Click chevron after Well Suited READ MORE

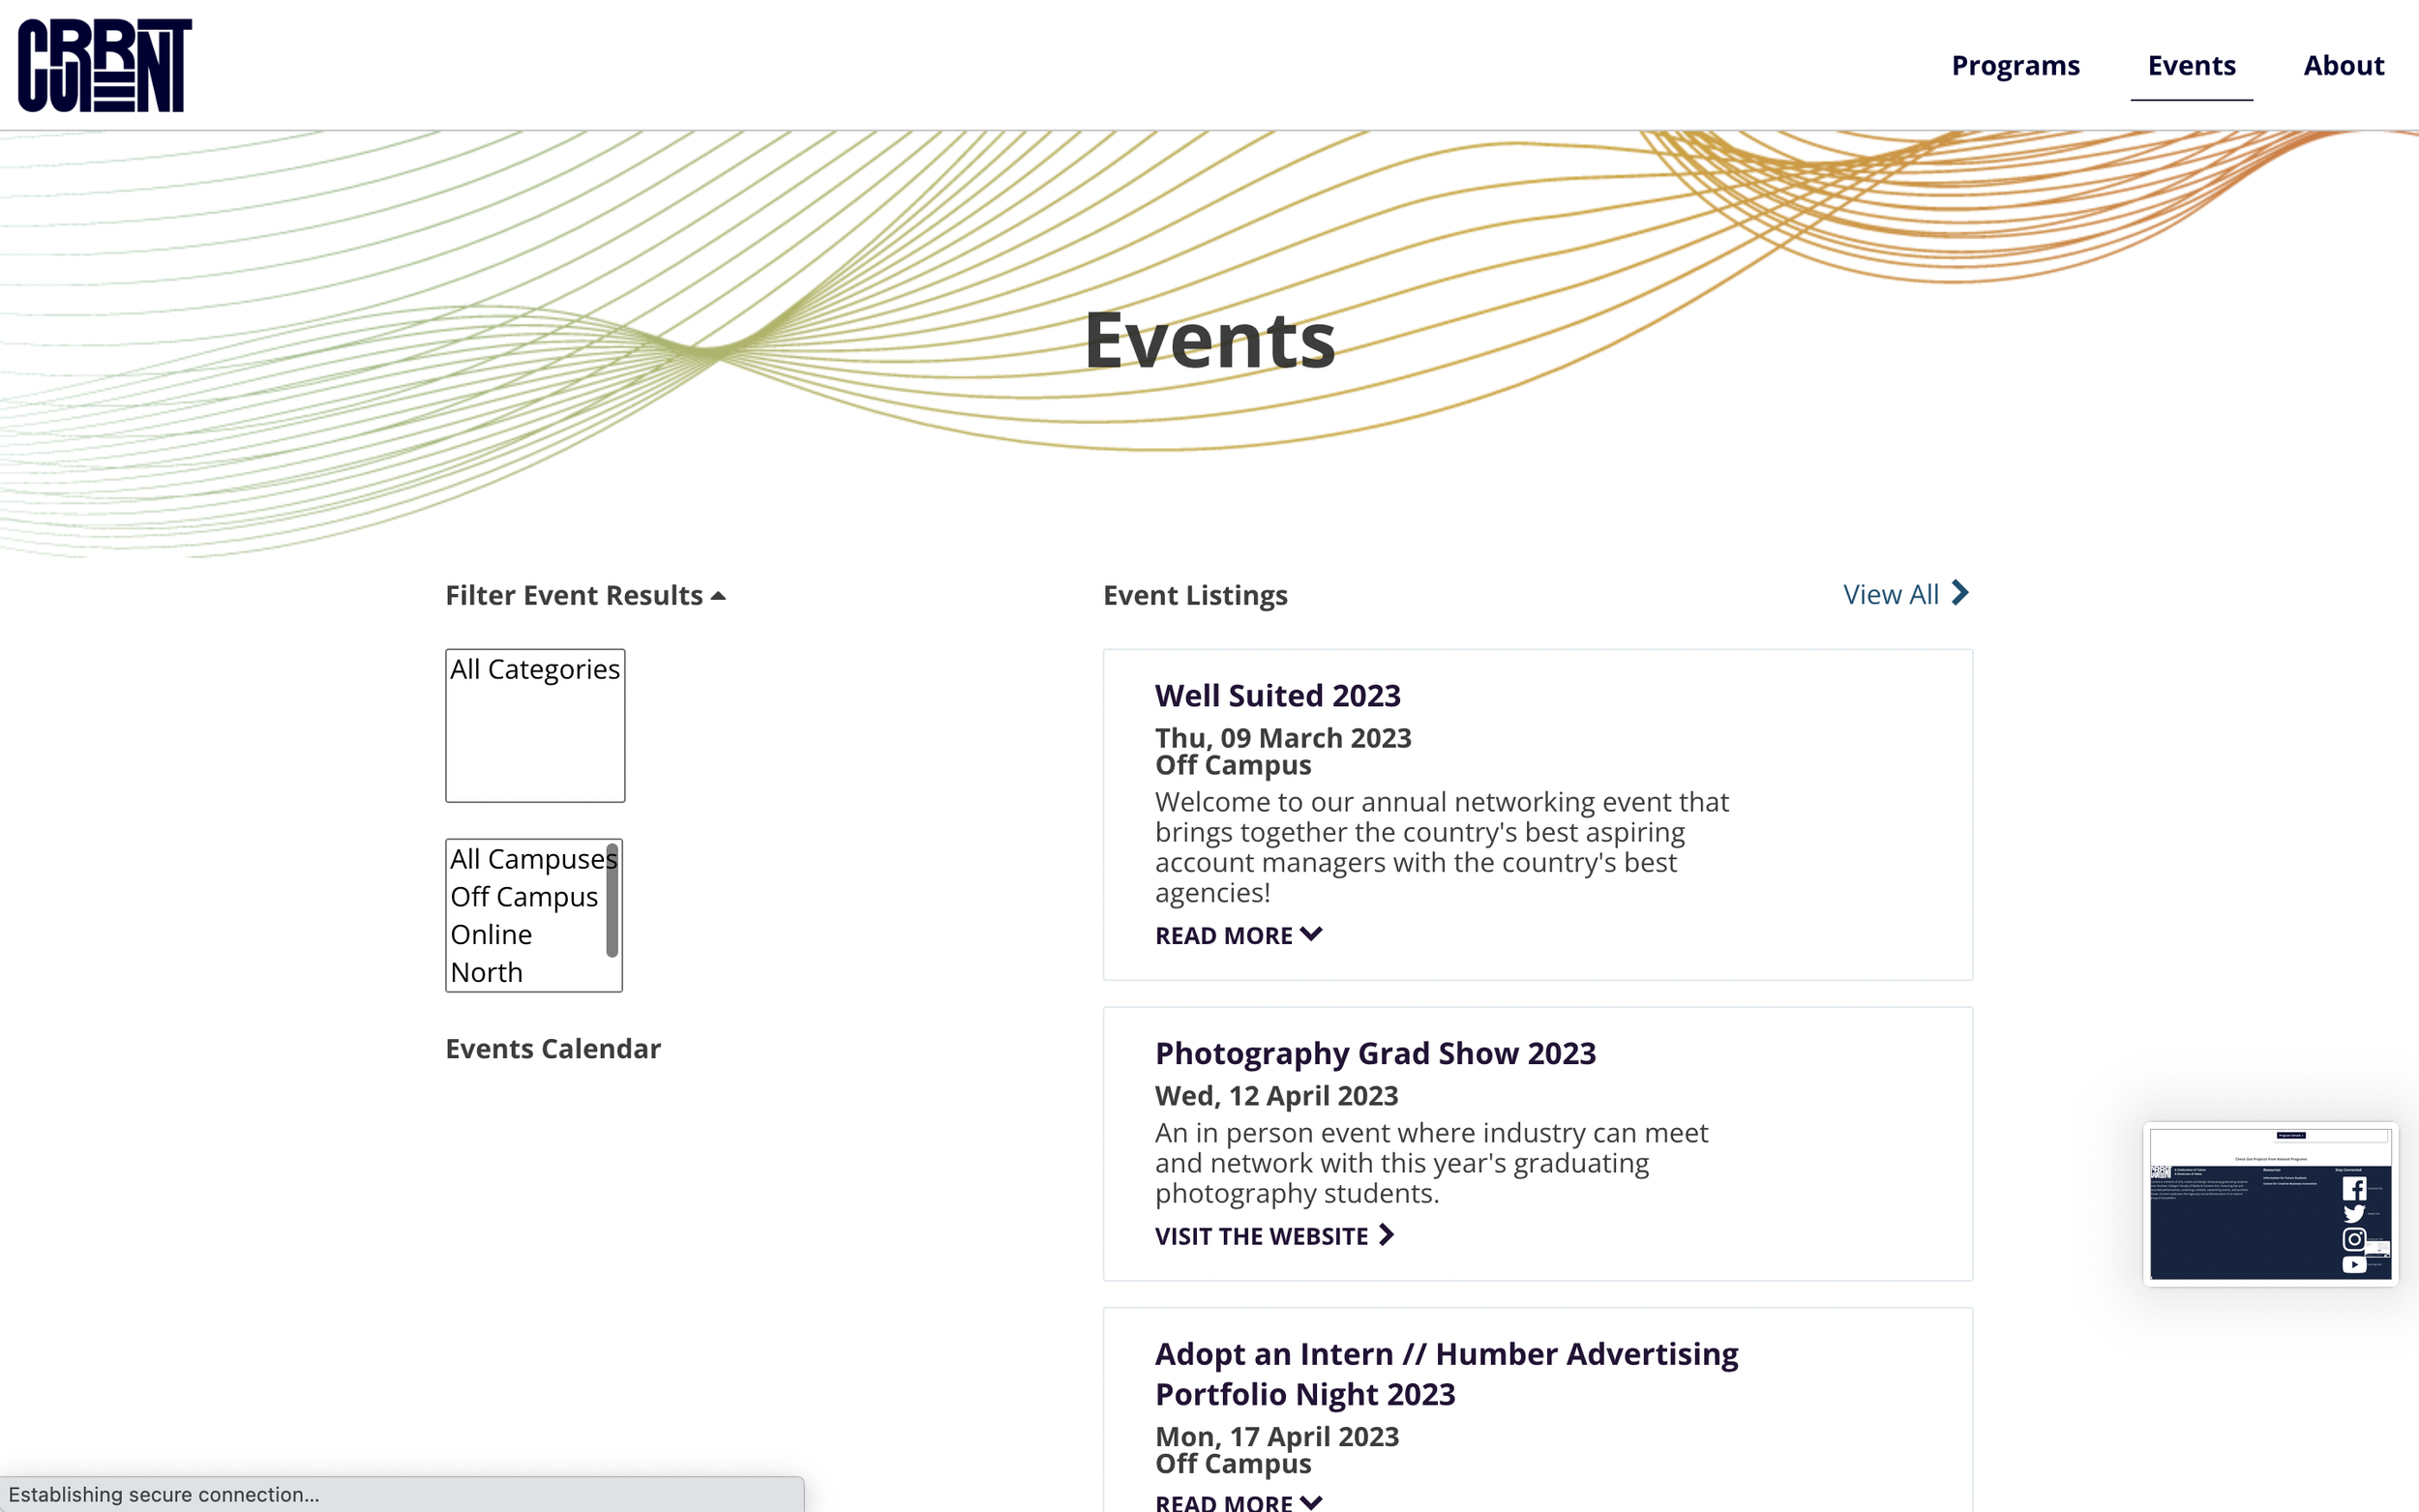pyautogui.click(x=1312, y=934)
